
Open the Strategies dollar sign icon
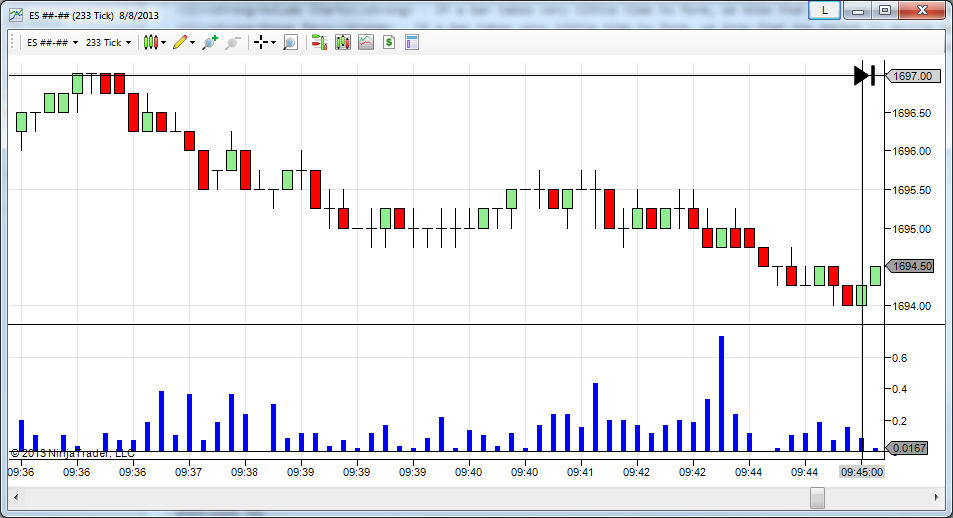click(x=388, y=43)
